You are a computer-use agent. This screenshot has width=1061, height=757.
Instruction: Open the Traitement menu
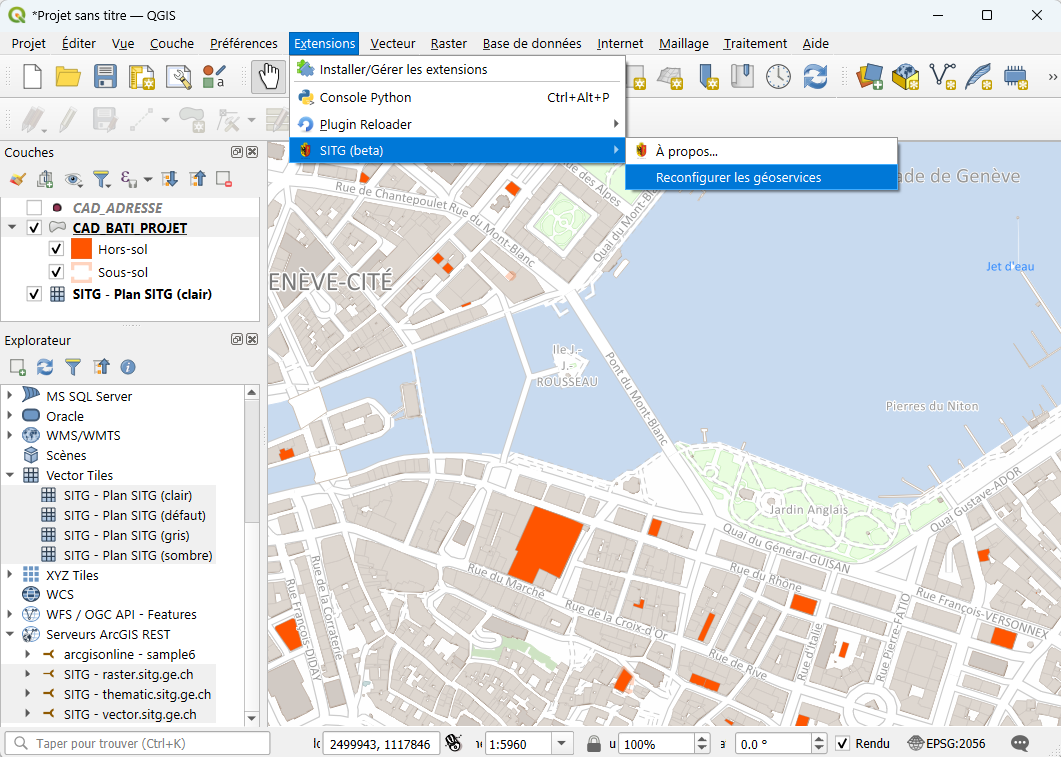click(x=755, y=43)
